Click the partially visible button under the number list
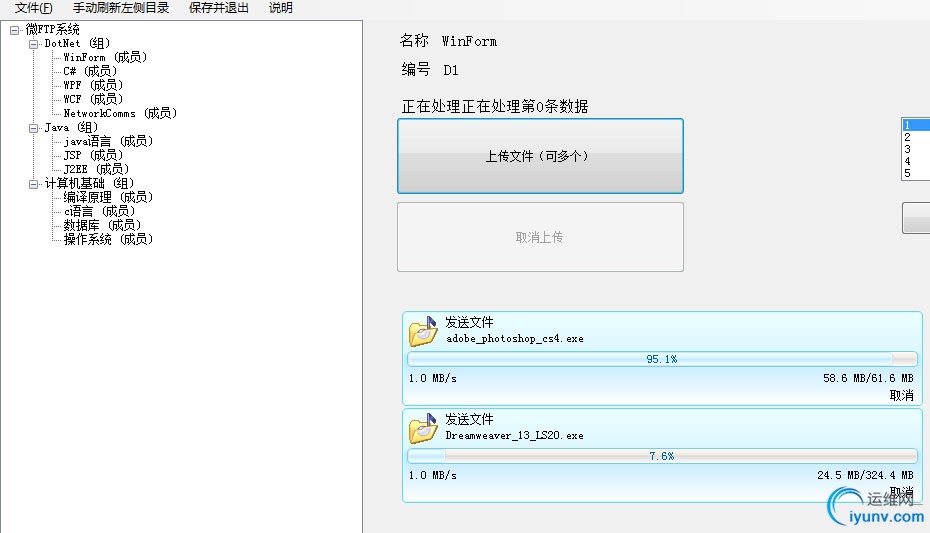This screenshot has width=930, height=533. [x=916, y=218]
